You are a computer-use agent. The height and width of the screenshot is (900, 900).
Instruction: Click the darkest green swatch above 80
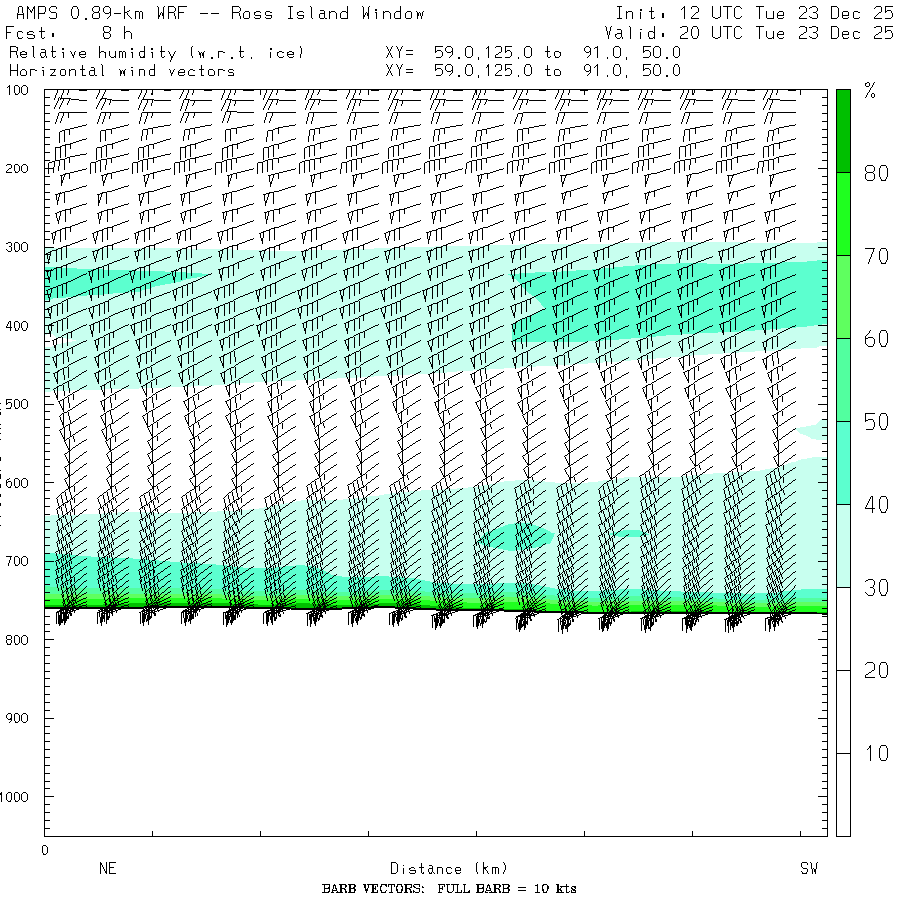pos(843,130)
